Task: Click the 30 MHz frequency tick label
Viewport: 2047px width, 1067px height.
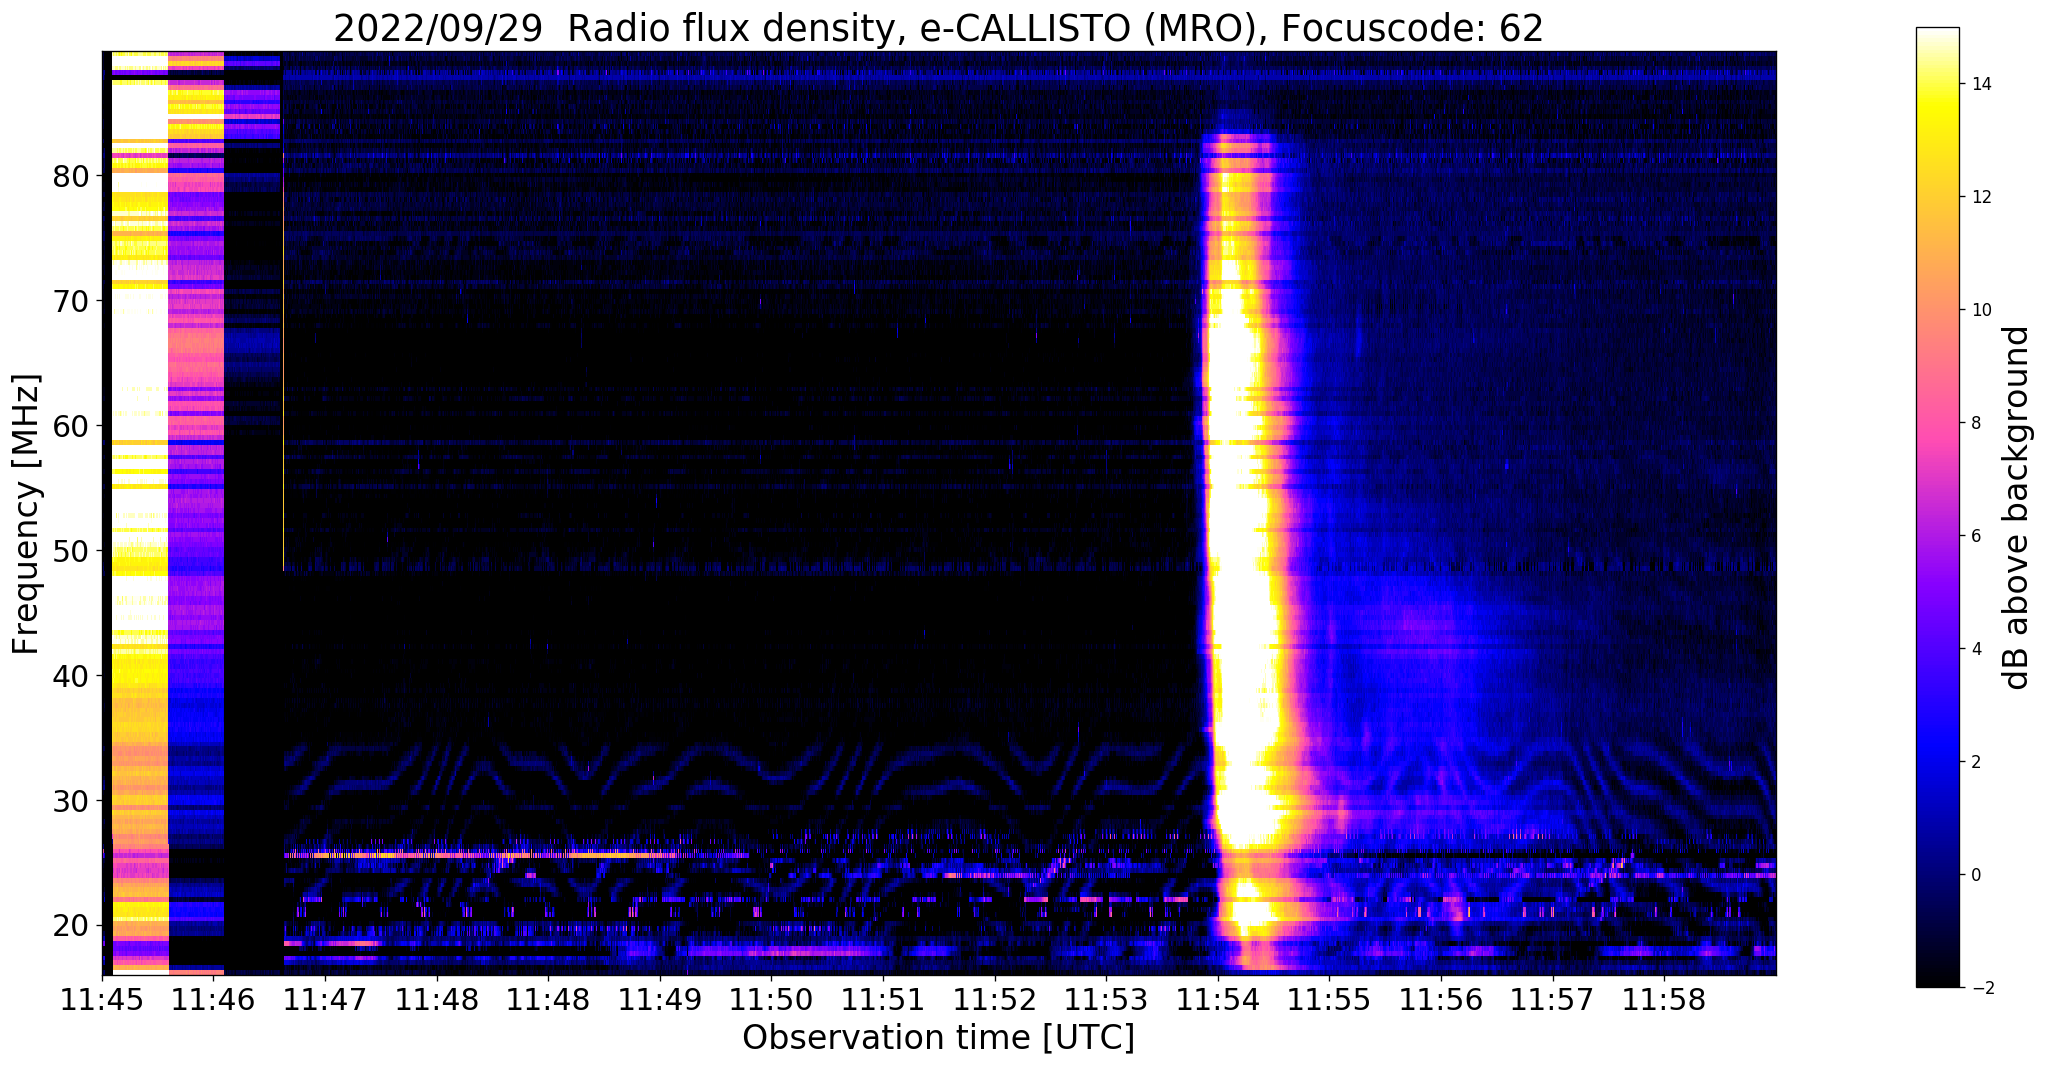Action: [x=70, y=801]
